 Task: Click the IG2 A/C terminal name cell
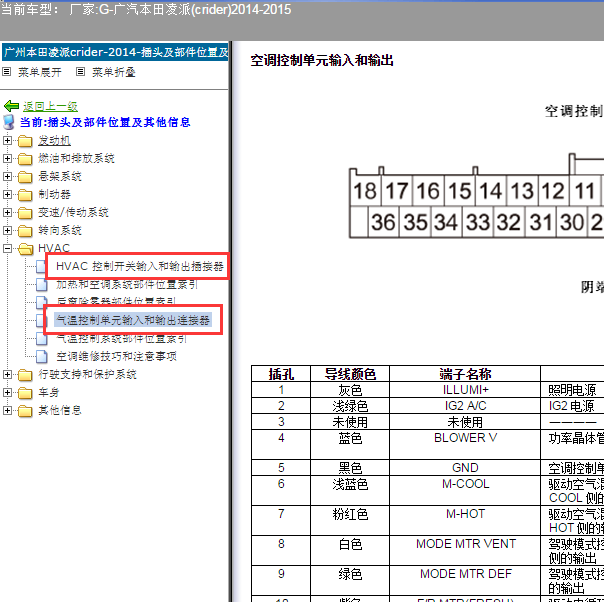(465, 406)
